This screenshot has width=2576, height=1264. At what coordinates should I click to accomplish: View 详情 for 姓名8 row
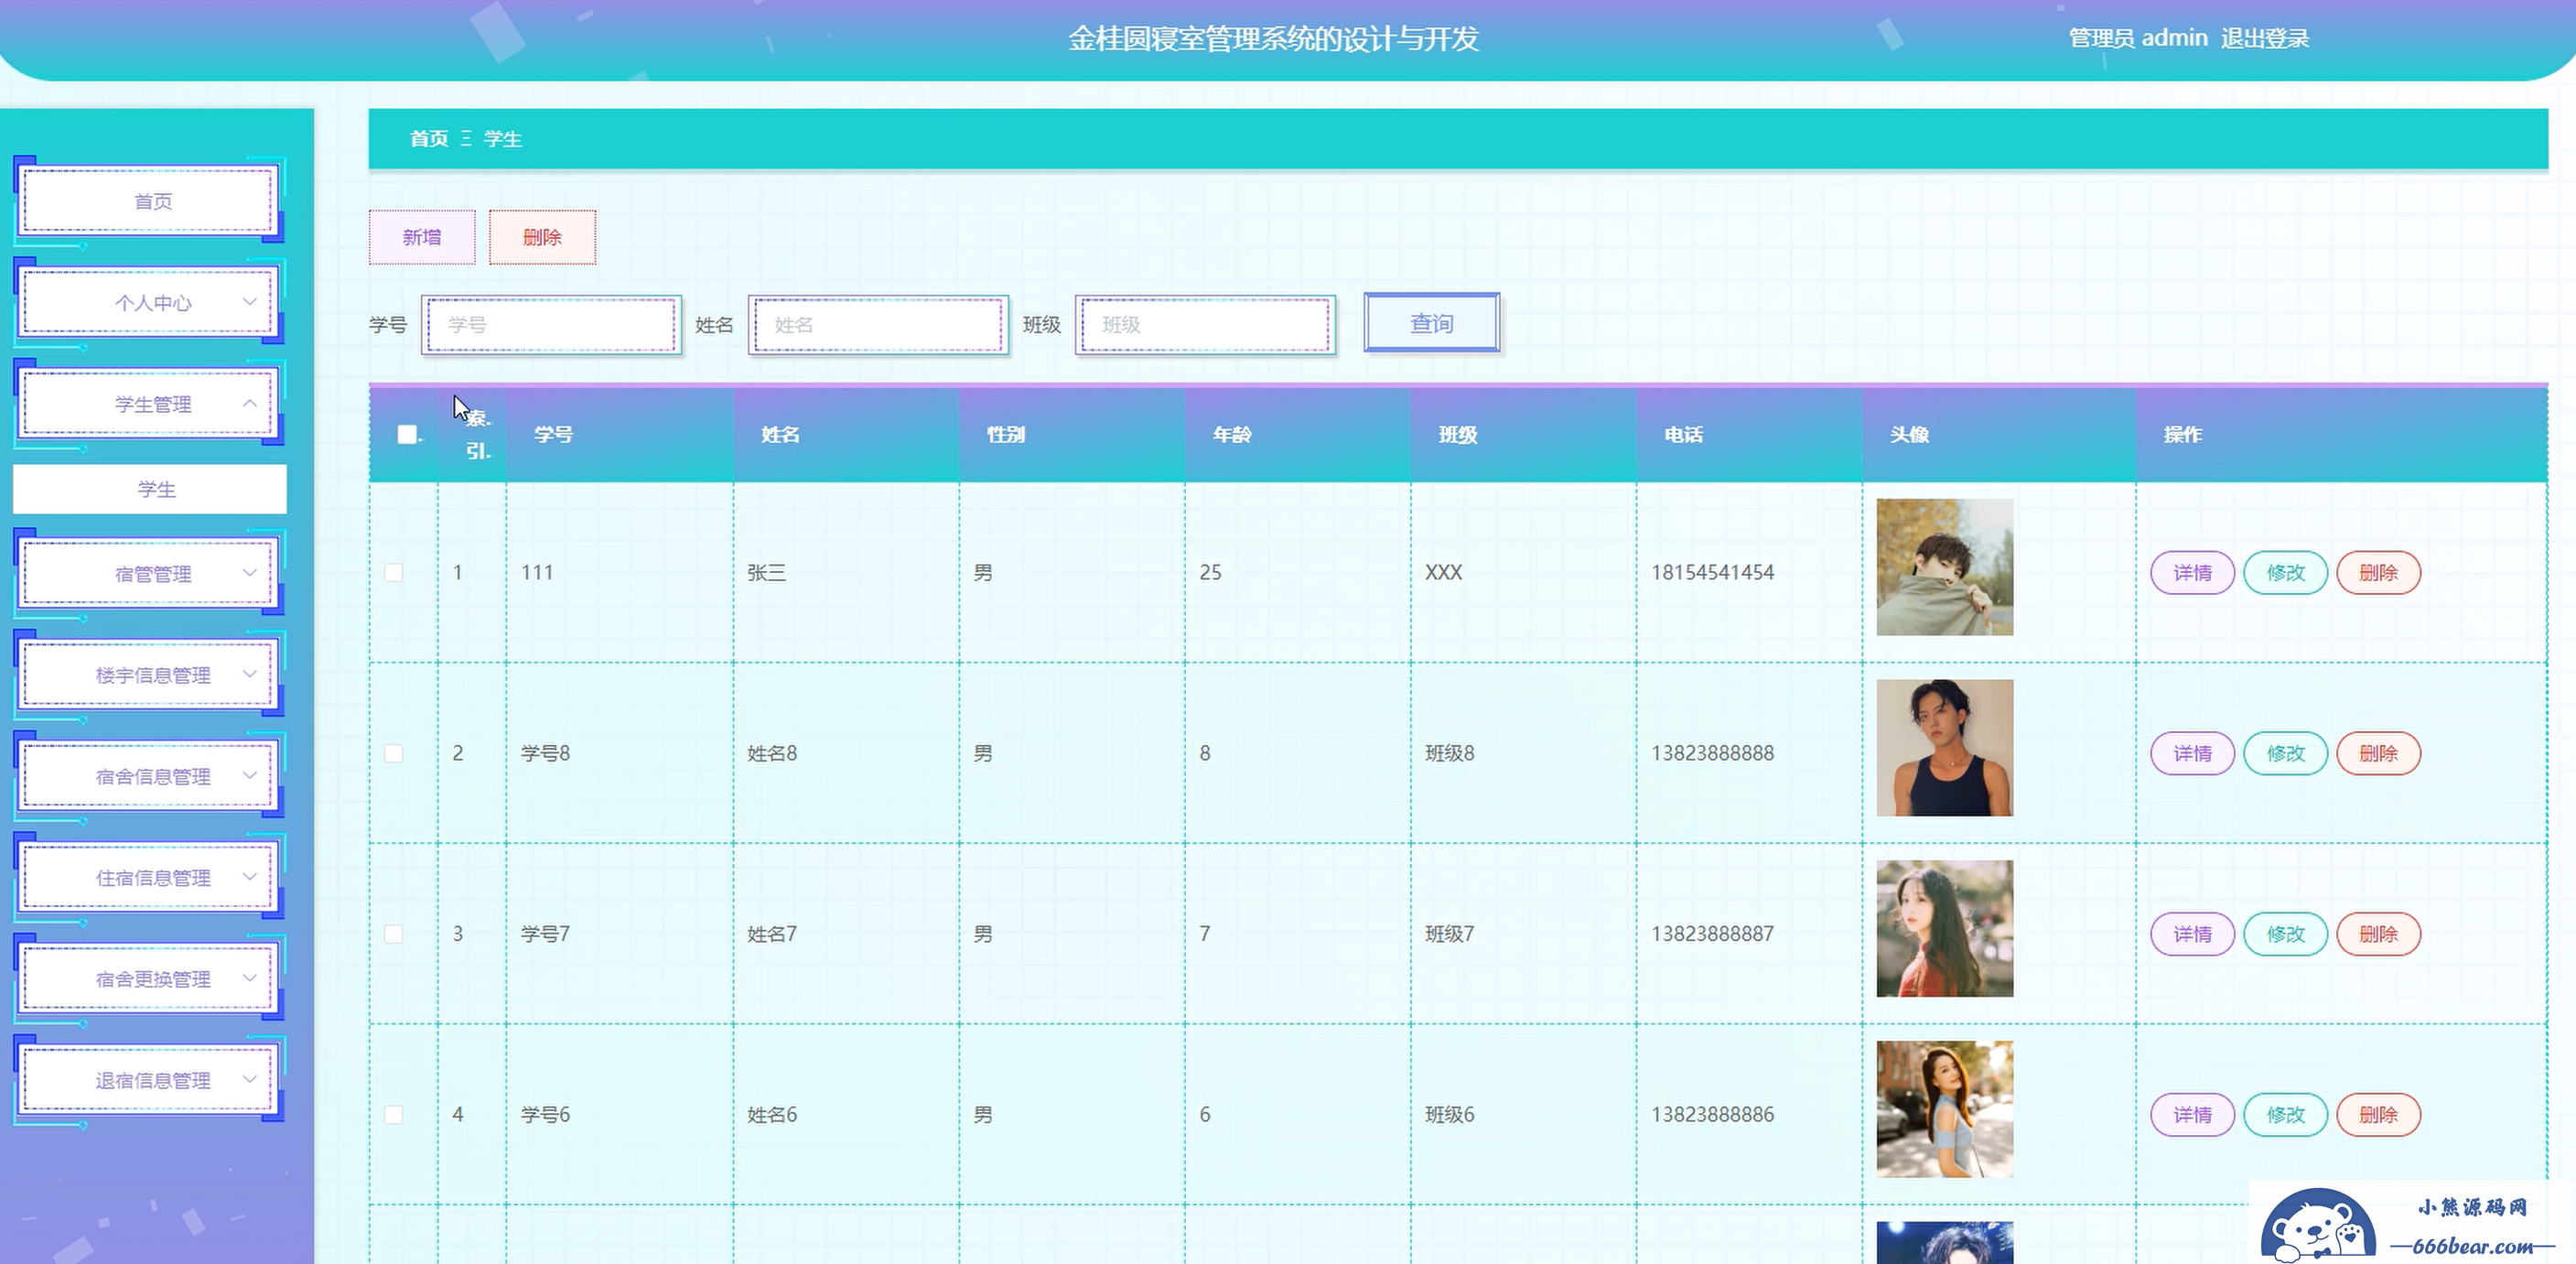coord(2192,753)
